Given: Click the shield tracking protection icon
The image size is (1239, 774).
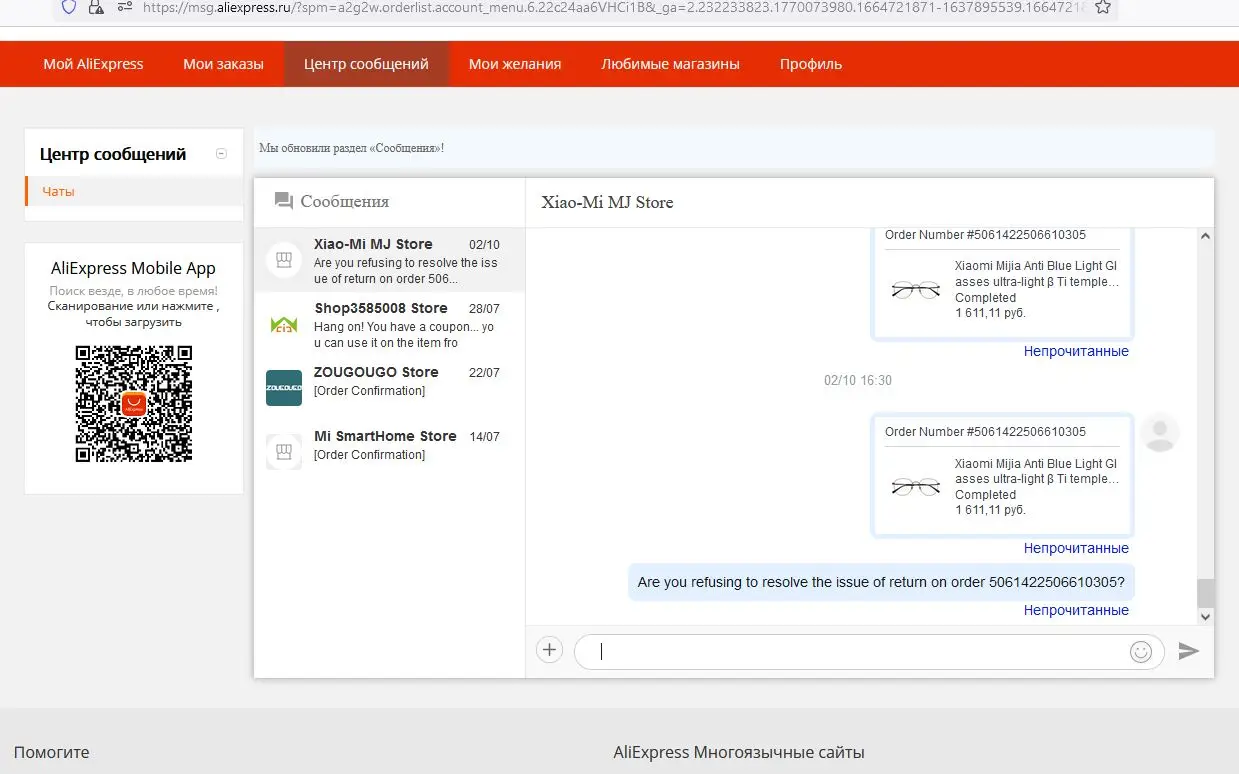Looking at the screenshot, I should tap(69, 7).
